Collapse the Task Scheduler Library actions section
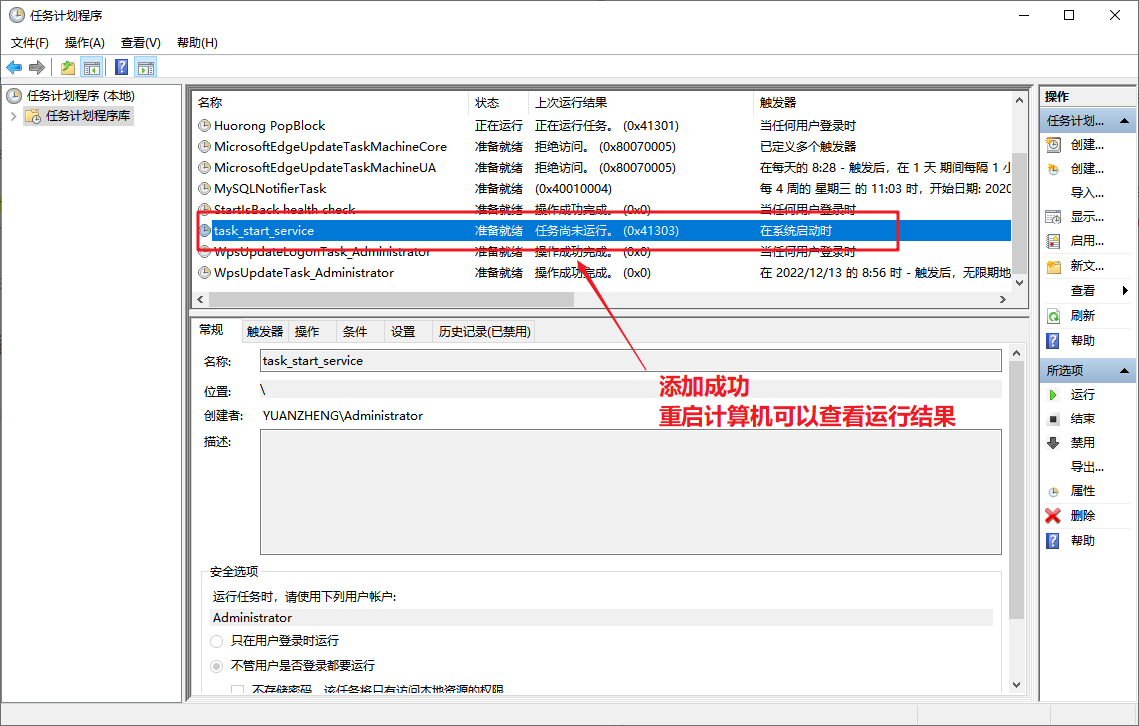 (1127, 121)
